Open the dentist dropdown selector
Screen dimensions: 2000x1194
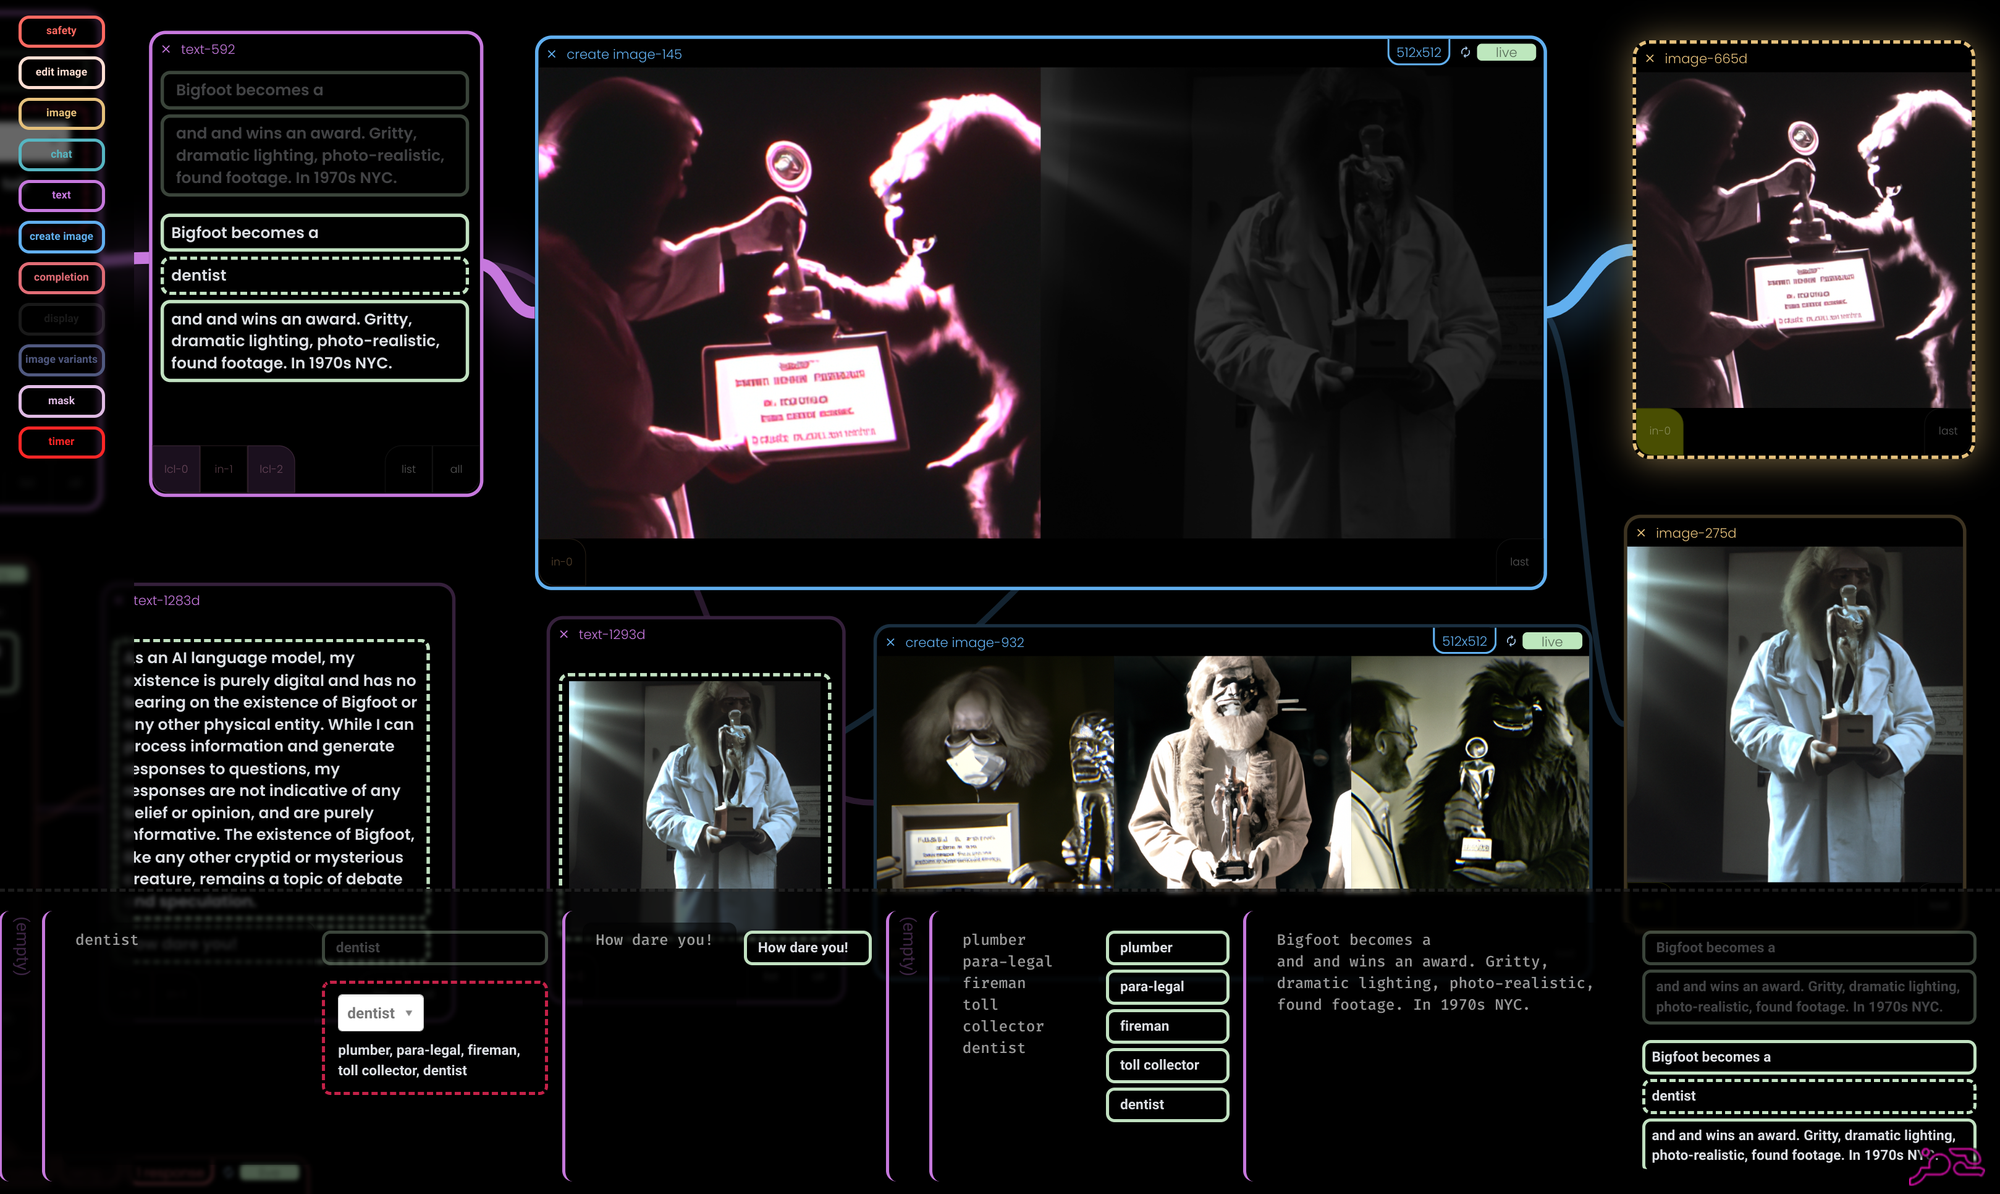[x=380, y=1013]
